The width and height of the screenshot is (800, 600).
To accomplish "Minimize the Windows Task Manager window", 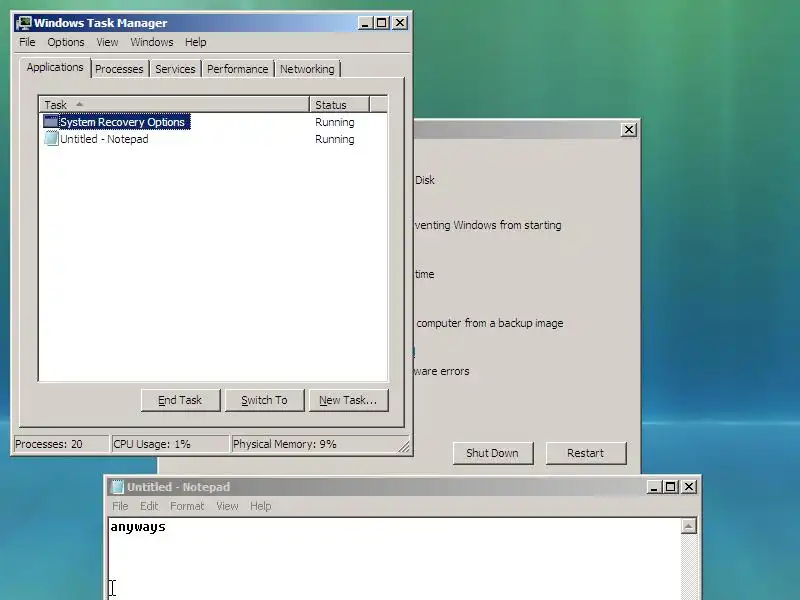I will (x=365, y=23).
